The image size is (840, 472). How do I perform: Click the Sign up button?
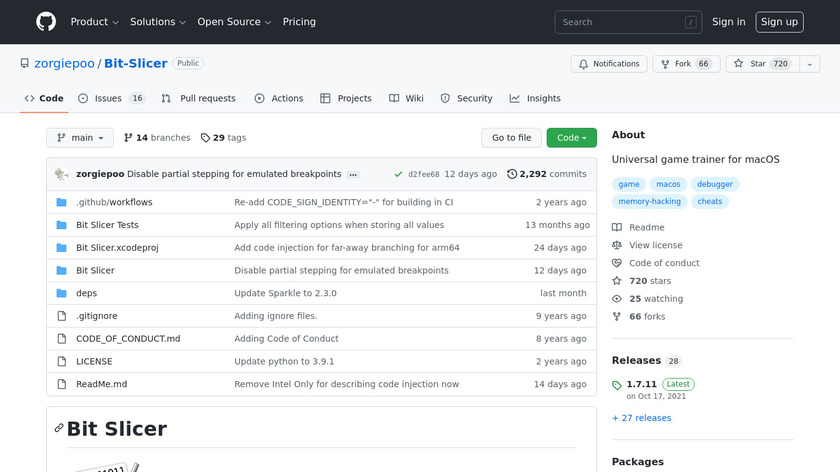(x=779, y=22)
